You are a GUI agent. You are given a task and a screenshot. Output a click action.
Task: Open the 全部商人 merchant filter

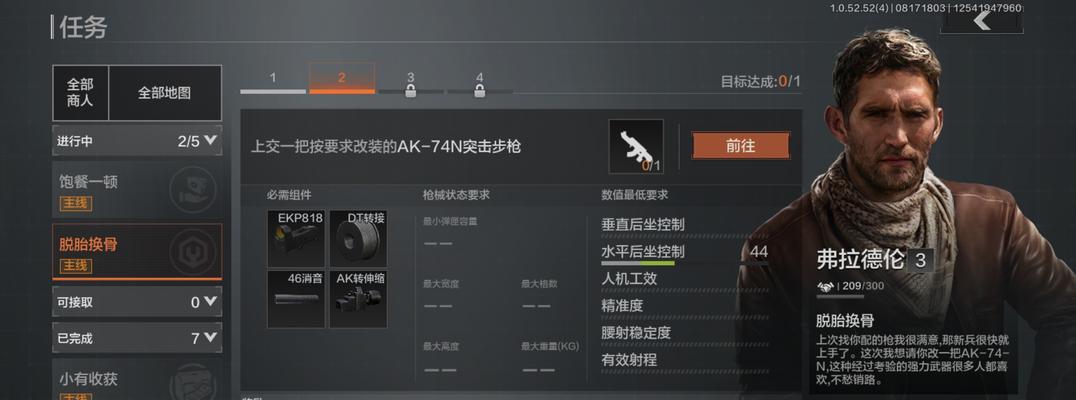tap(80, 93)
